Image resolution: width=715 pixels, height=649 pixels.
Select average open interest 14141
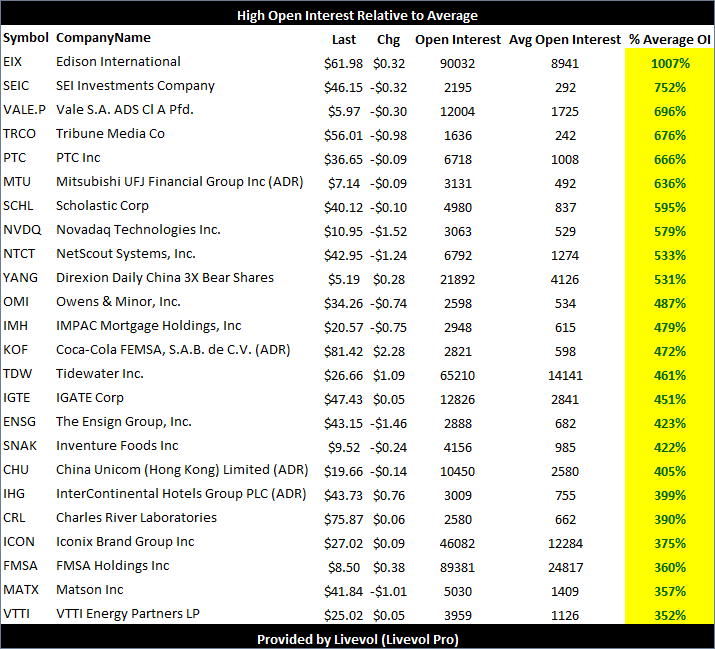(565, 376)
